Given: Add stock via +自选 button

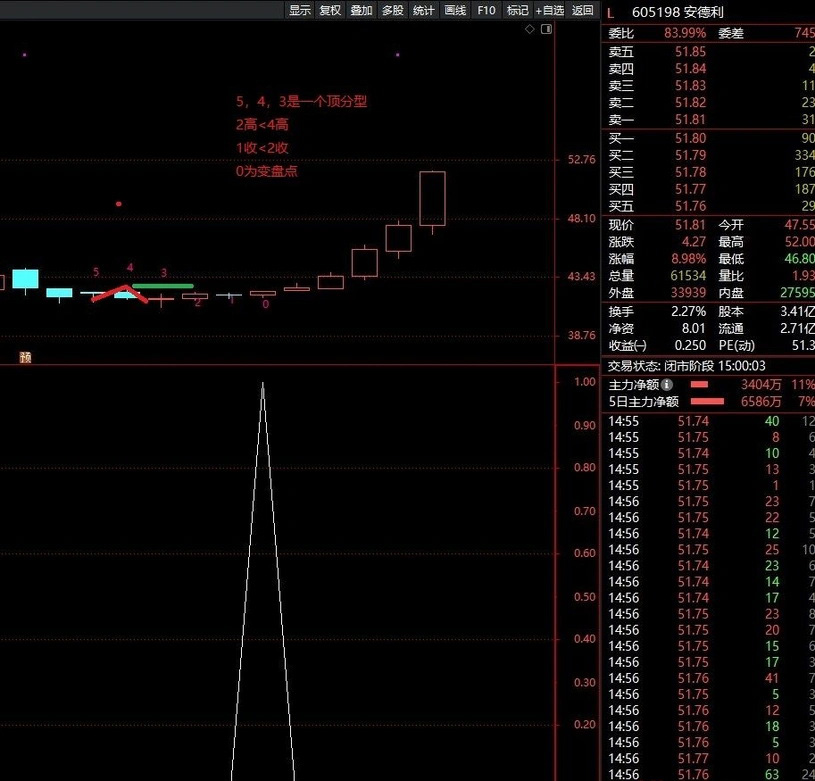Looking at the screenshot, I should coord(551,10).
